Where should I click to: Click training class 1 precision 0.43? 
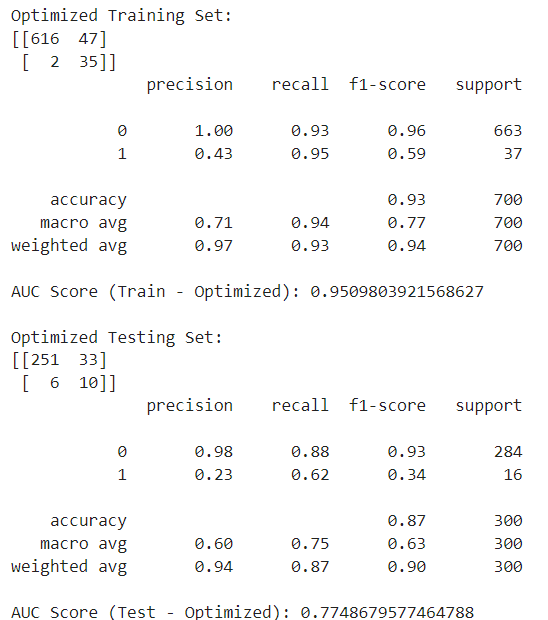pos(214,154)
